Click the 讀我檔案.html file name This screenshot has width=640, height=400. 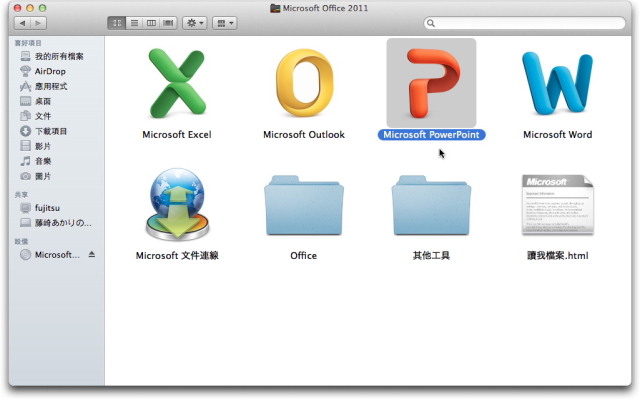point(558,256)
